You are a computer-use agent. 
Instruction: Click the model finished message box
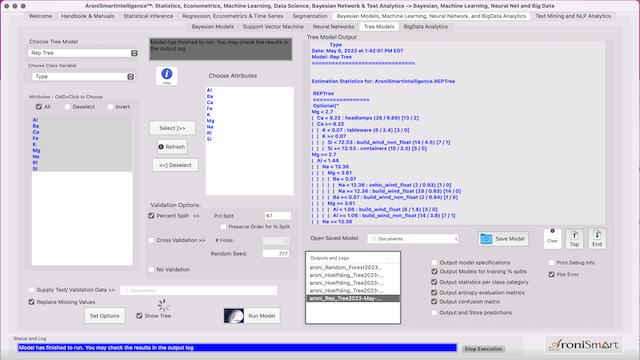(x=221, y=49)
